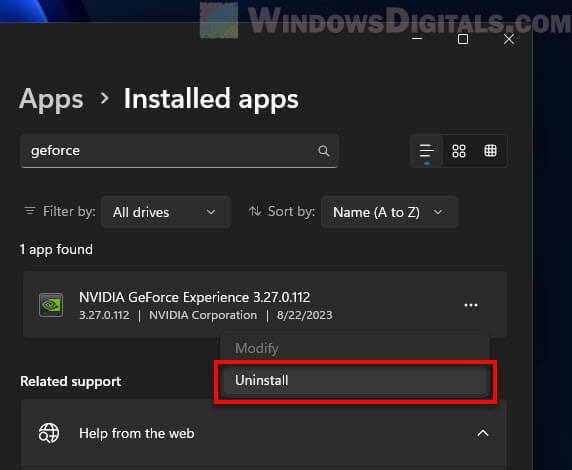The width and height of the screenshot is (572, 470).
Task: Click the search magnifier icon
Action: [x=324, y=151]
